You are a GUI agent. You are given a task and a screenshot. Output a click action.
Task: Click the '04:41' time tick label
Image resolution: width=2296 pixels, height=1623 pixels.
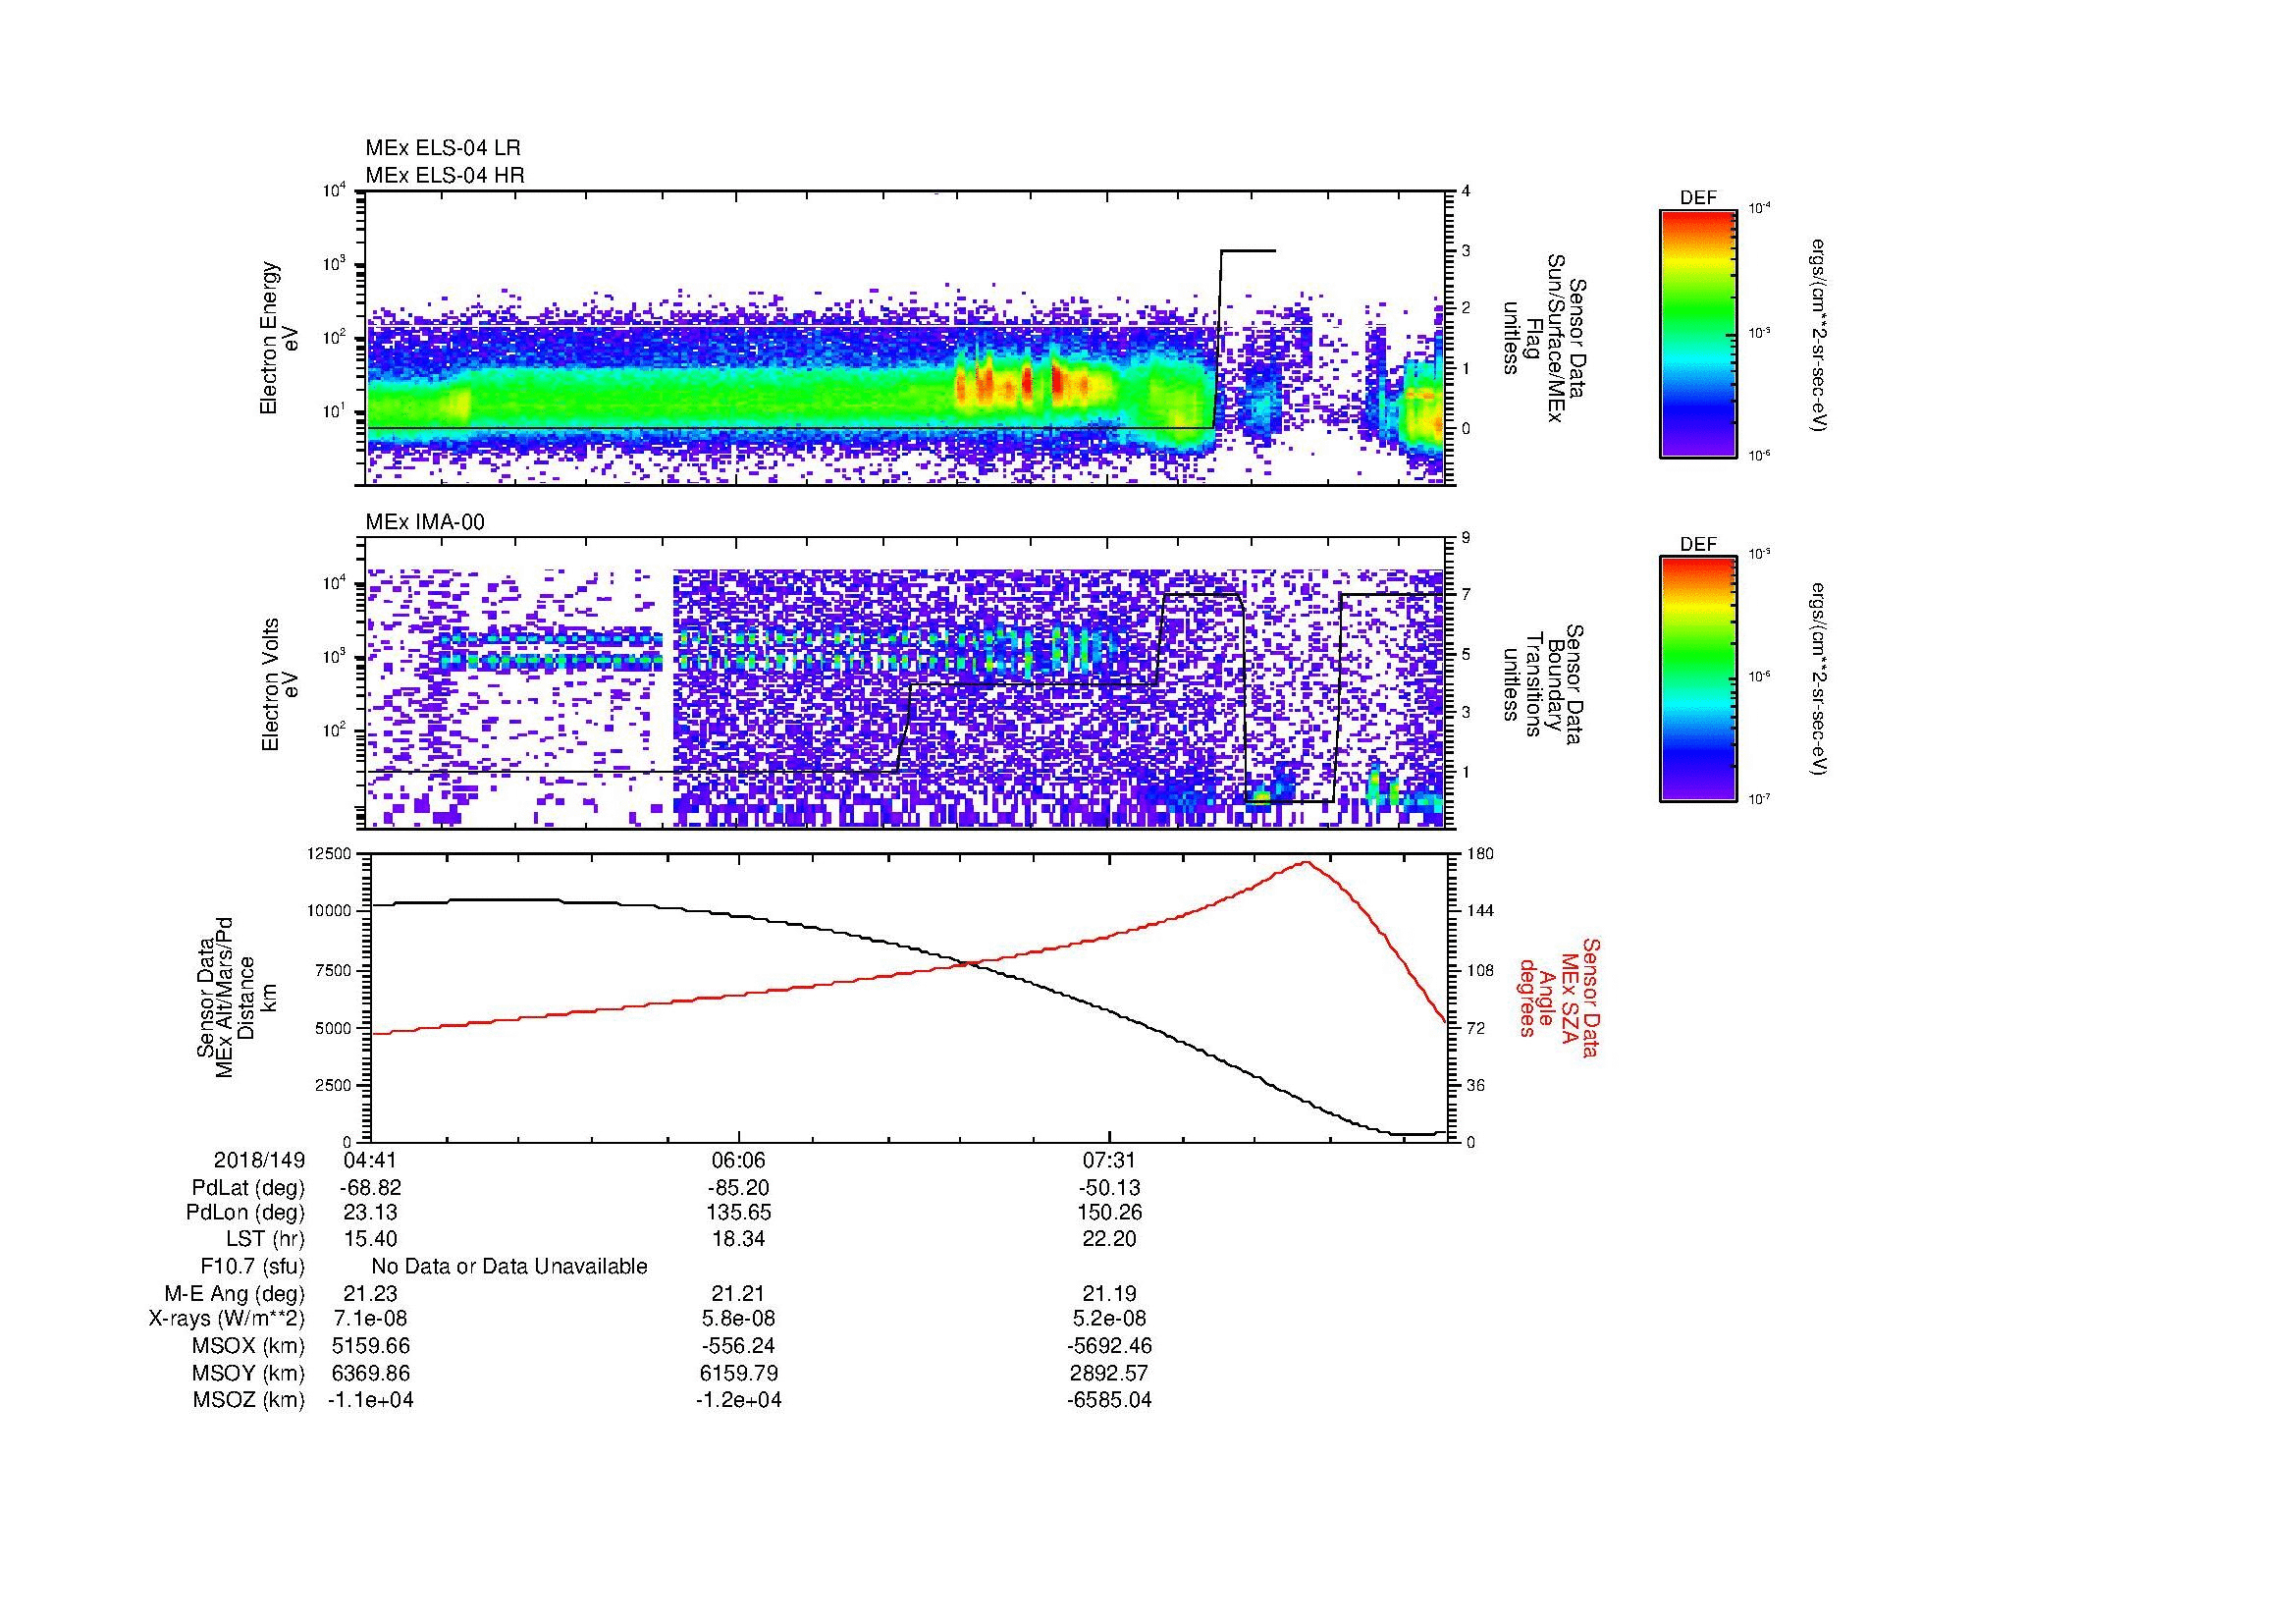coord(370,1160)
